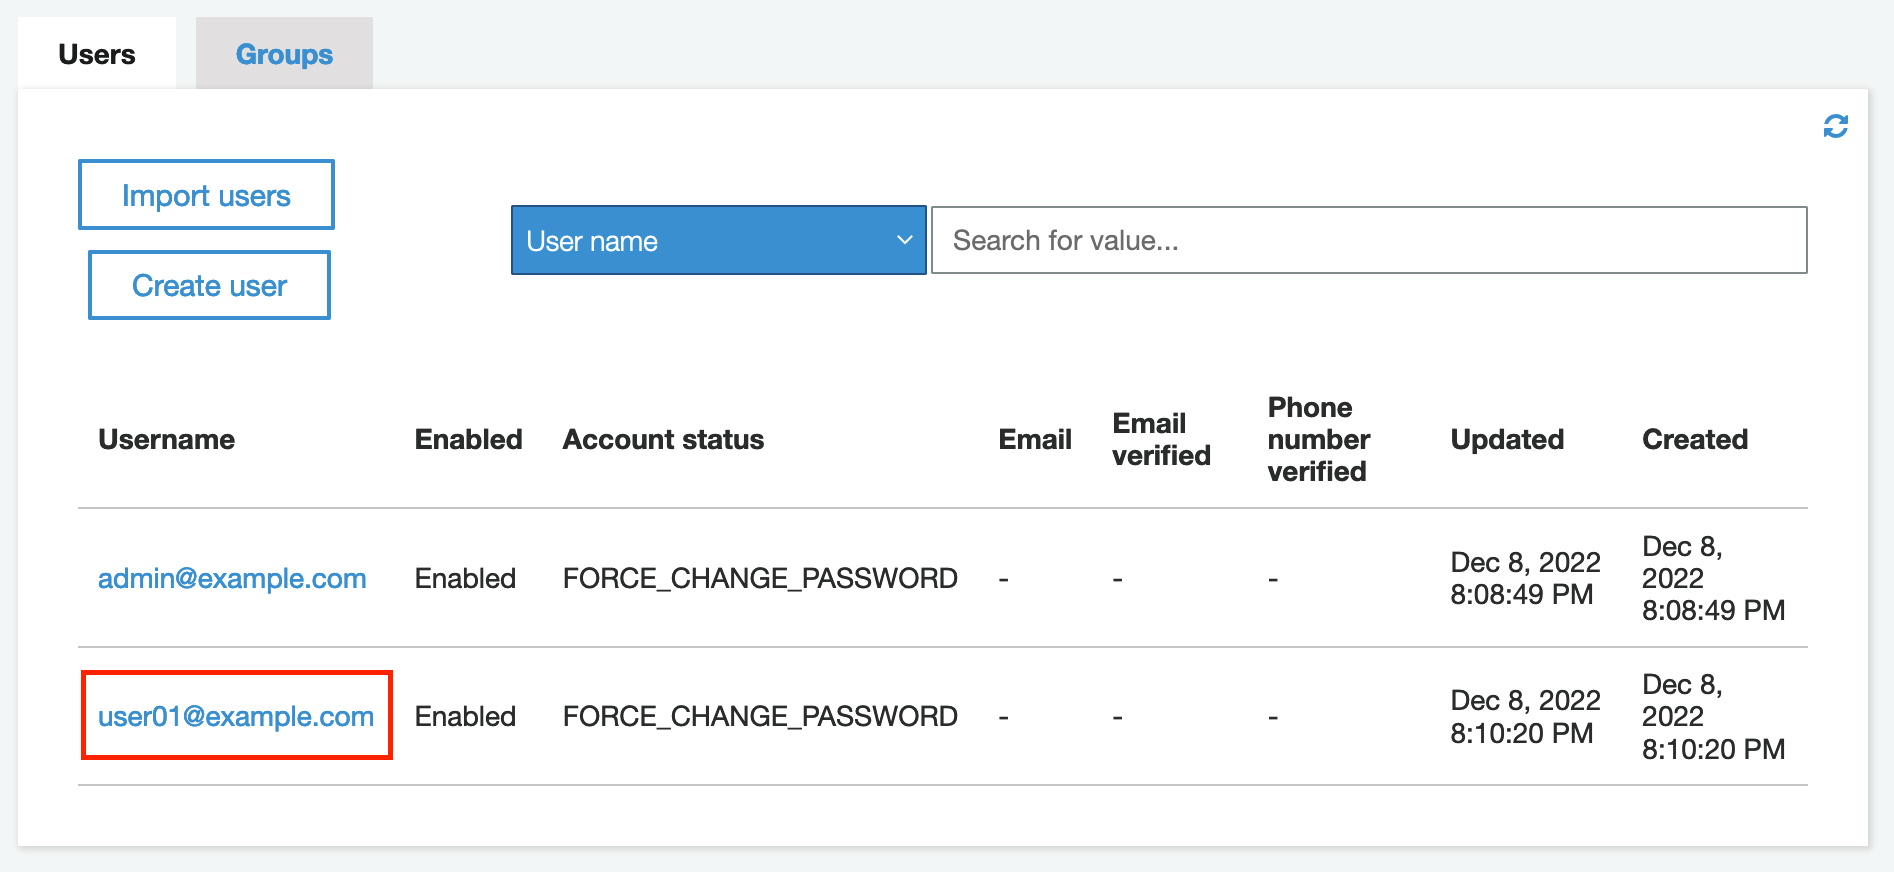Select Enabled cell in admin@example.com row

(x=465, y=578)
